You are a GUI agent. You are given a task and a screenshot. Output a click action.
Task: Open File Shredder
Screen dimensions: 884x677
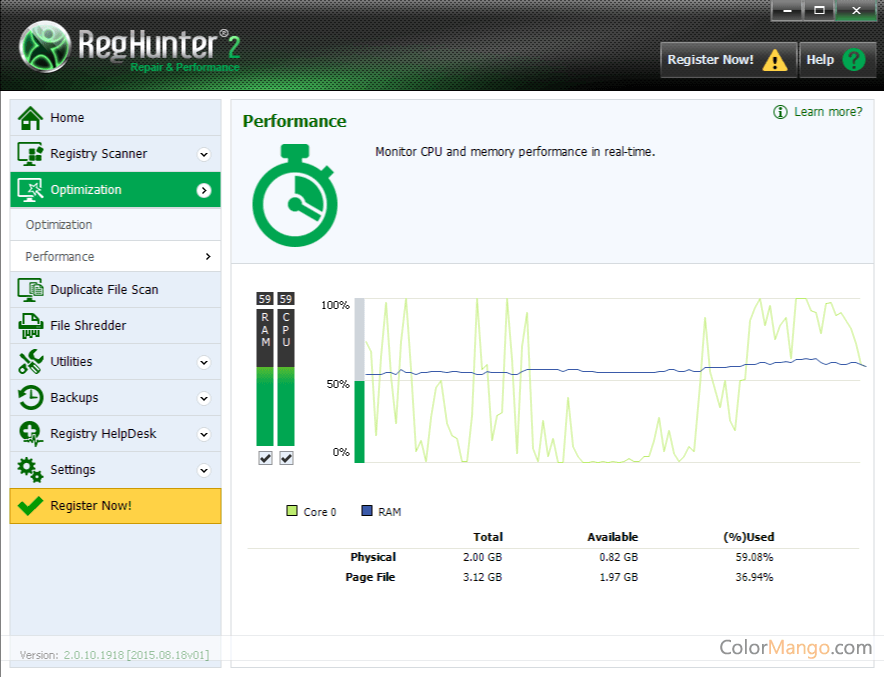coord(116,326)
